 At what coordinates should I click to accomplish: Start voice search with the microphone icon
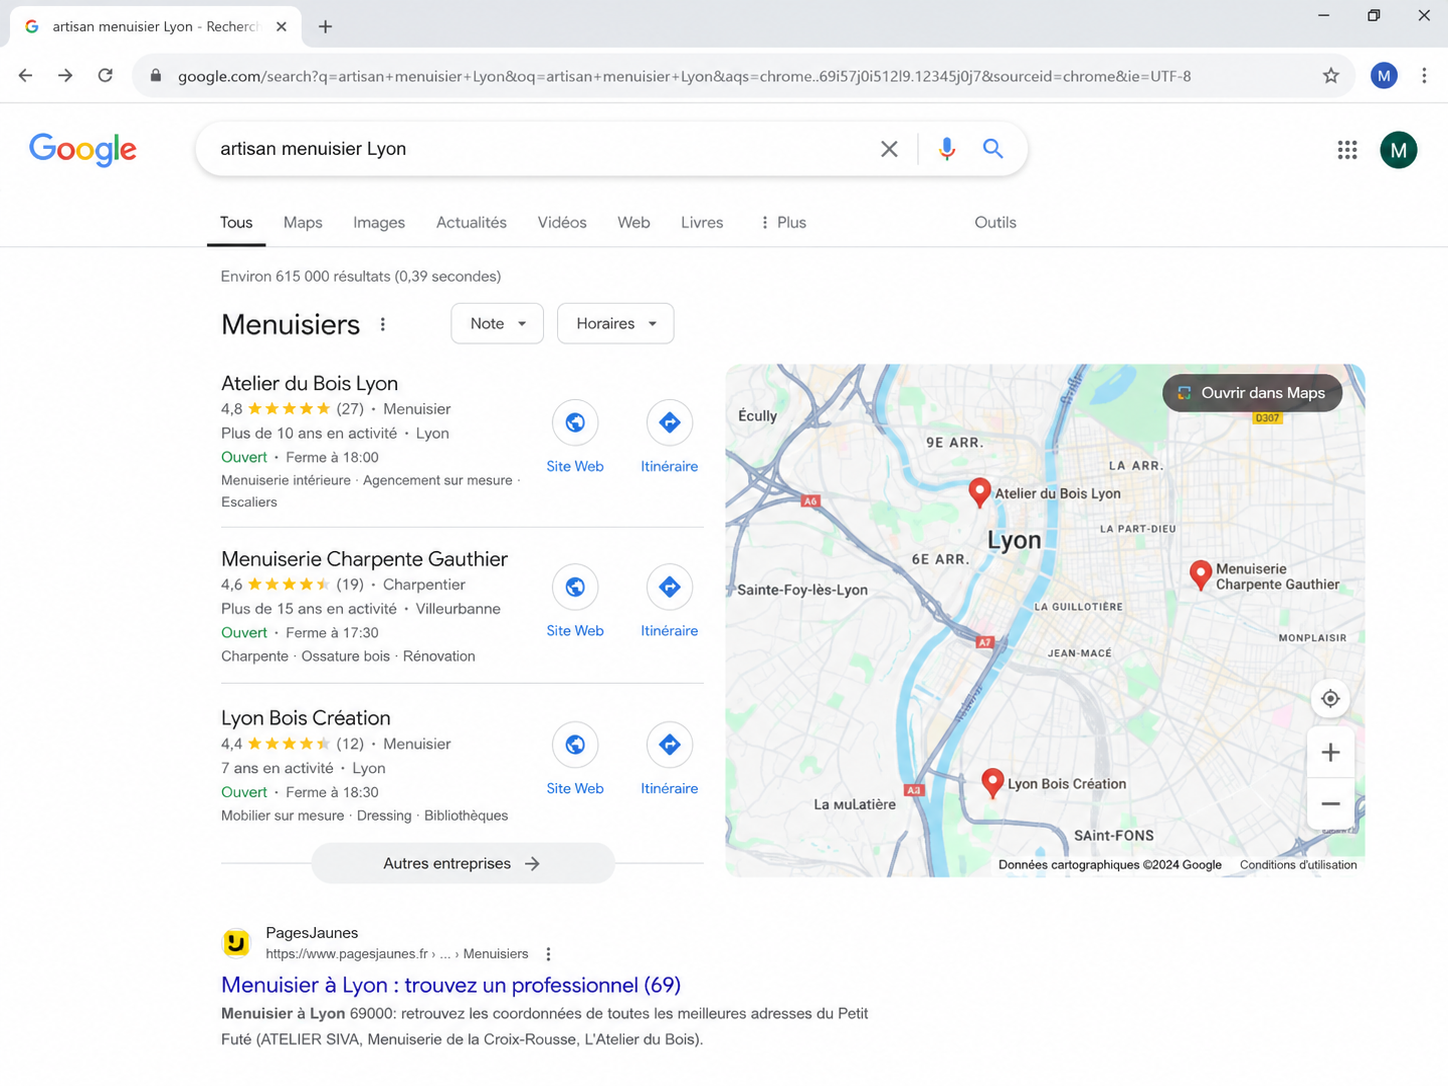[x=946, y=149]
